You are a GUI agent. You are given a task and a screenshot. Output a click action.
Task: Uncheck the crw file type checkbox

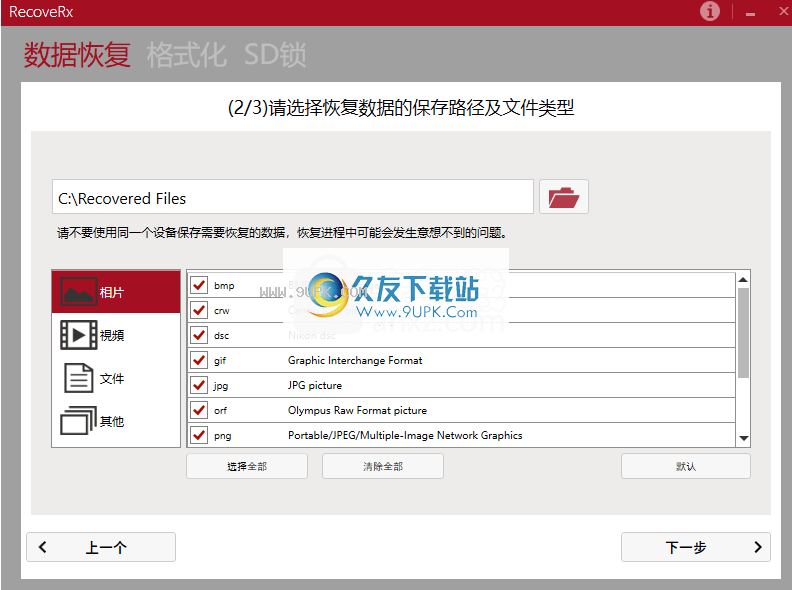[199, 310]
